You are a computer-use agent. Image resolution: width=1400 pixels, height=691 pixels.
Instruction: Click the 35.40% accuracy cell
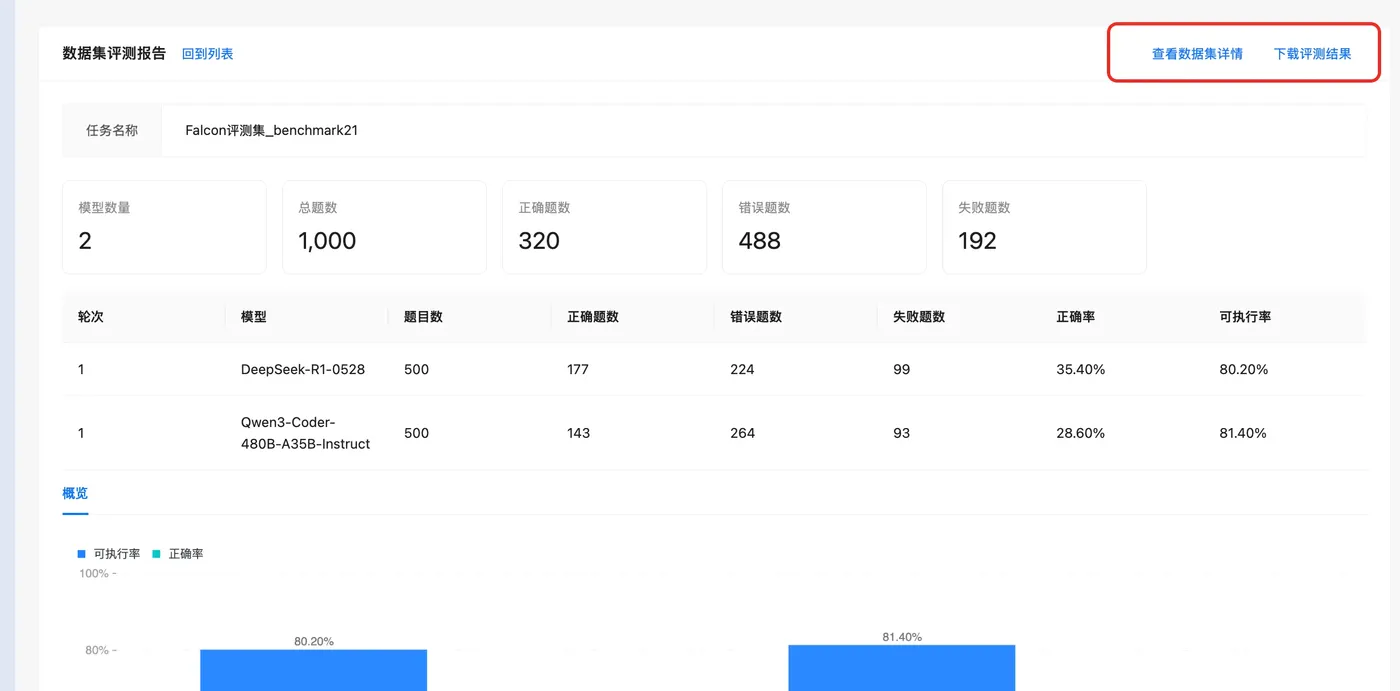[1081, 369]
